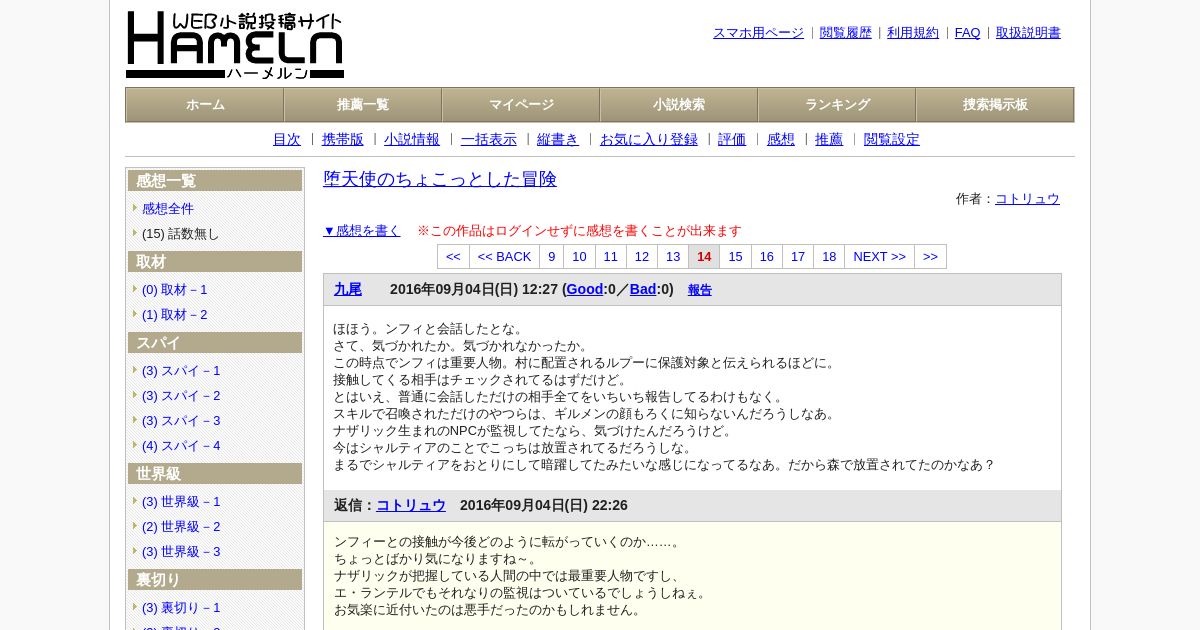1200x630 pixels.
Task: Open (3) 世界級－1 in the sidebar
Action: tap(181, 502)
